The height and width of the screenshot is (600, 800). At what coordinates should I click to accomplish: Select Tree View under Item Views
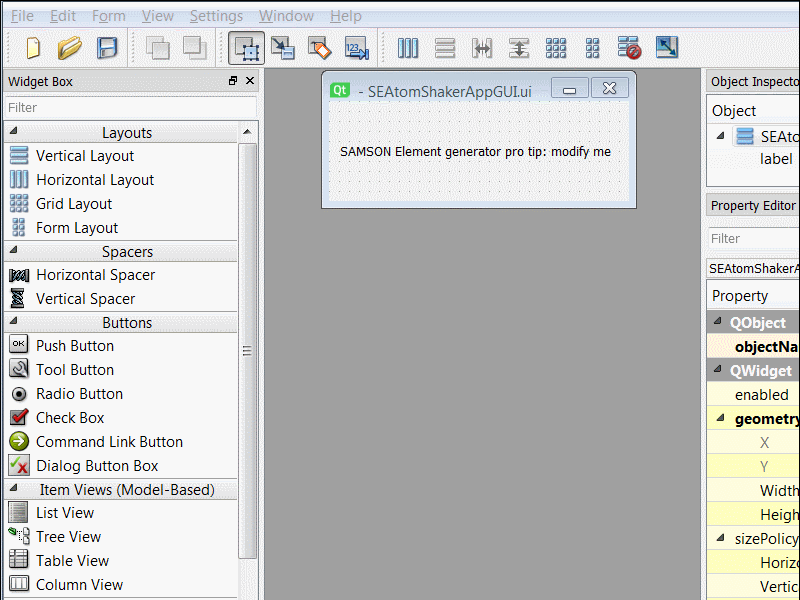point(68,536)
